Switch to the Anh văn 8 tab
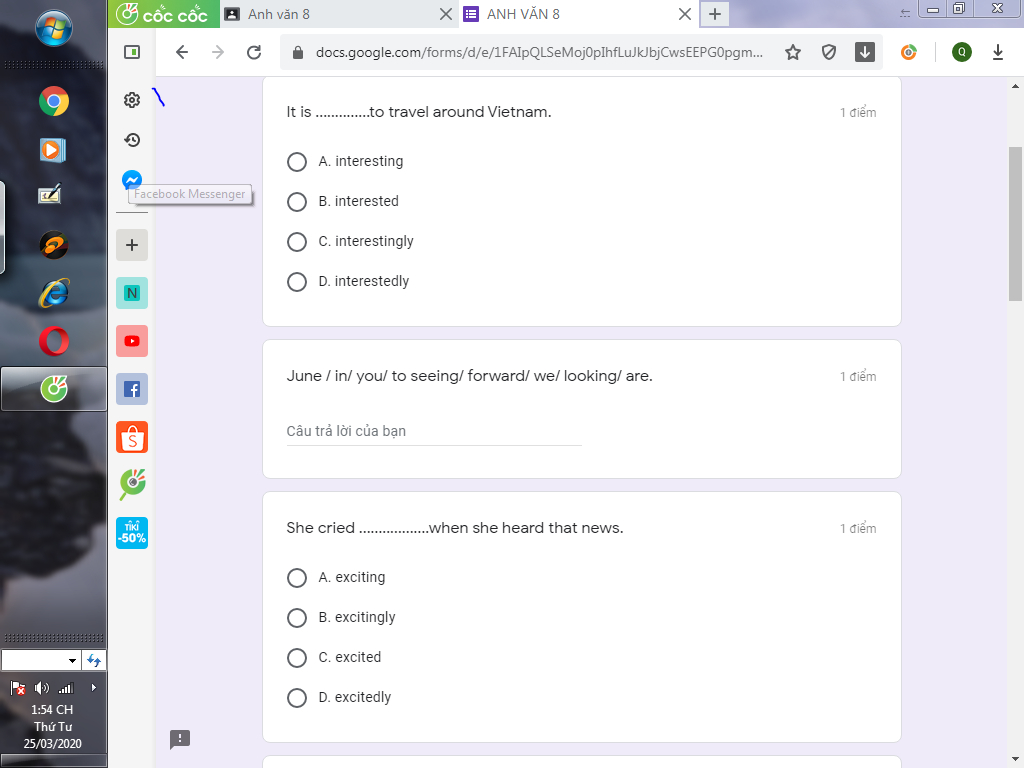The image size is (1024, 768). point(330,14)
